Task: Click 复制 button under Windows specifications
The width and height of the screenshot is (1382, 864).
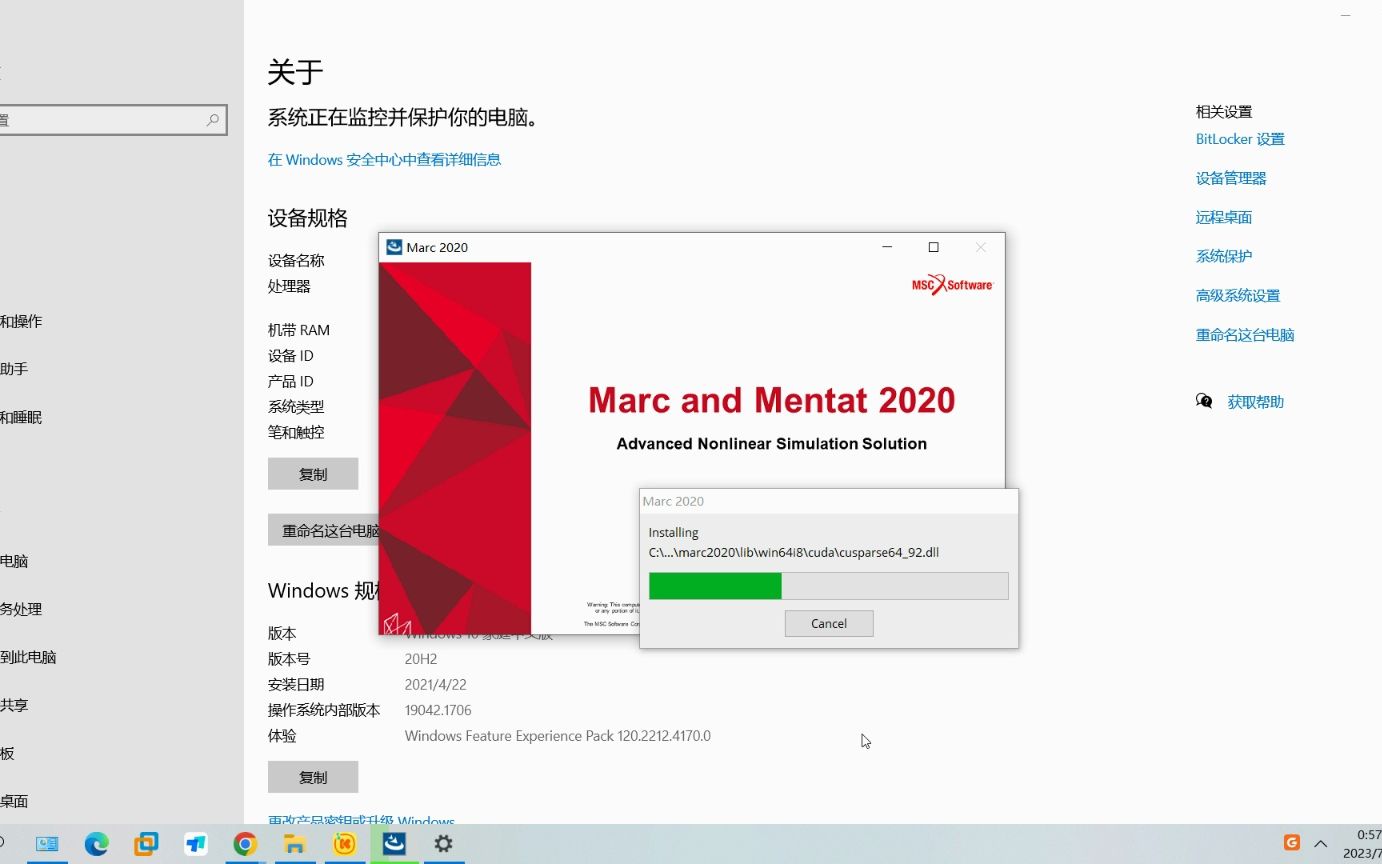Action: (313, 777)
